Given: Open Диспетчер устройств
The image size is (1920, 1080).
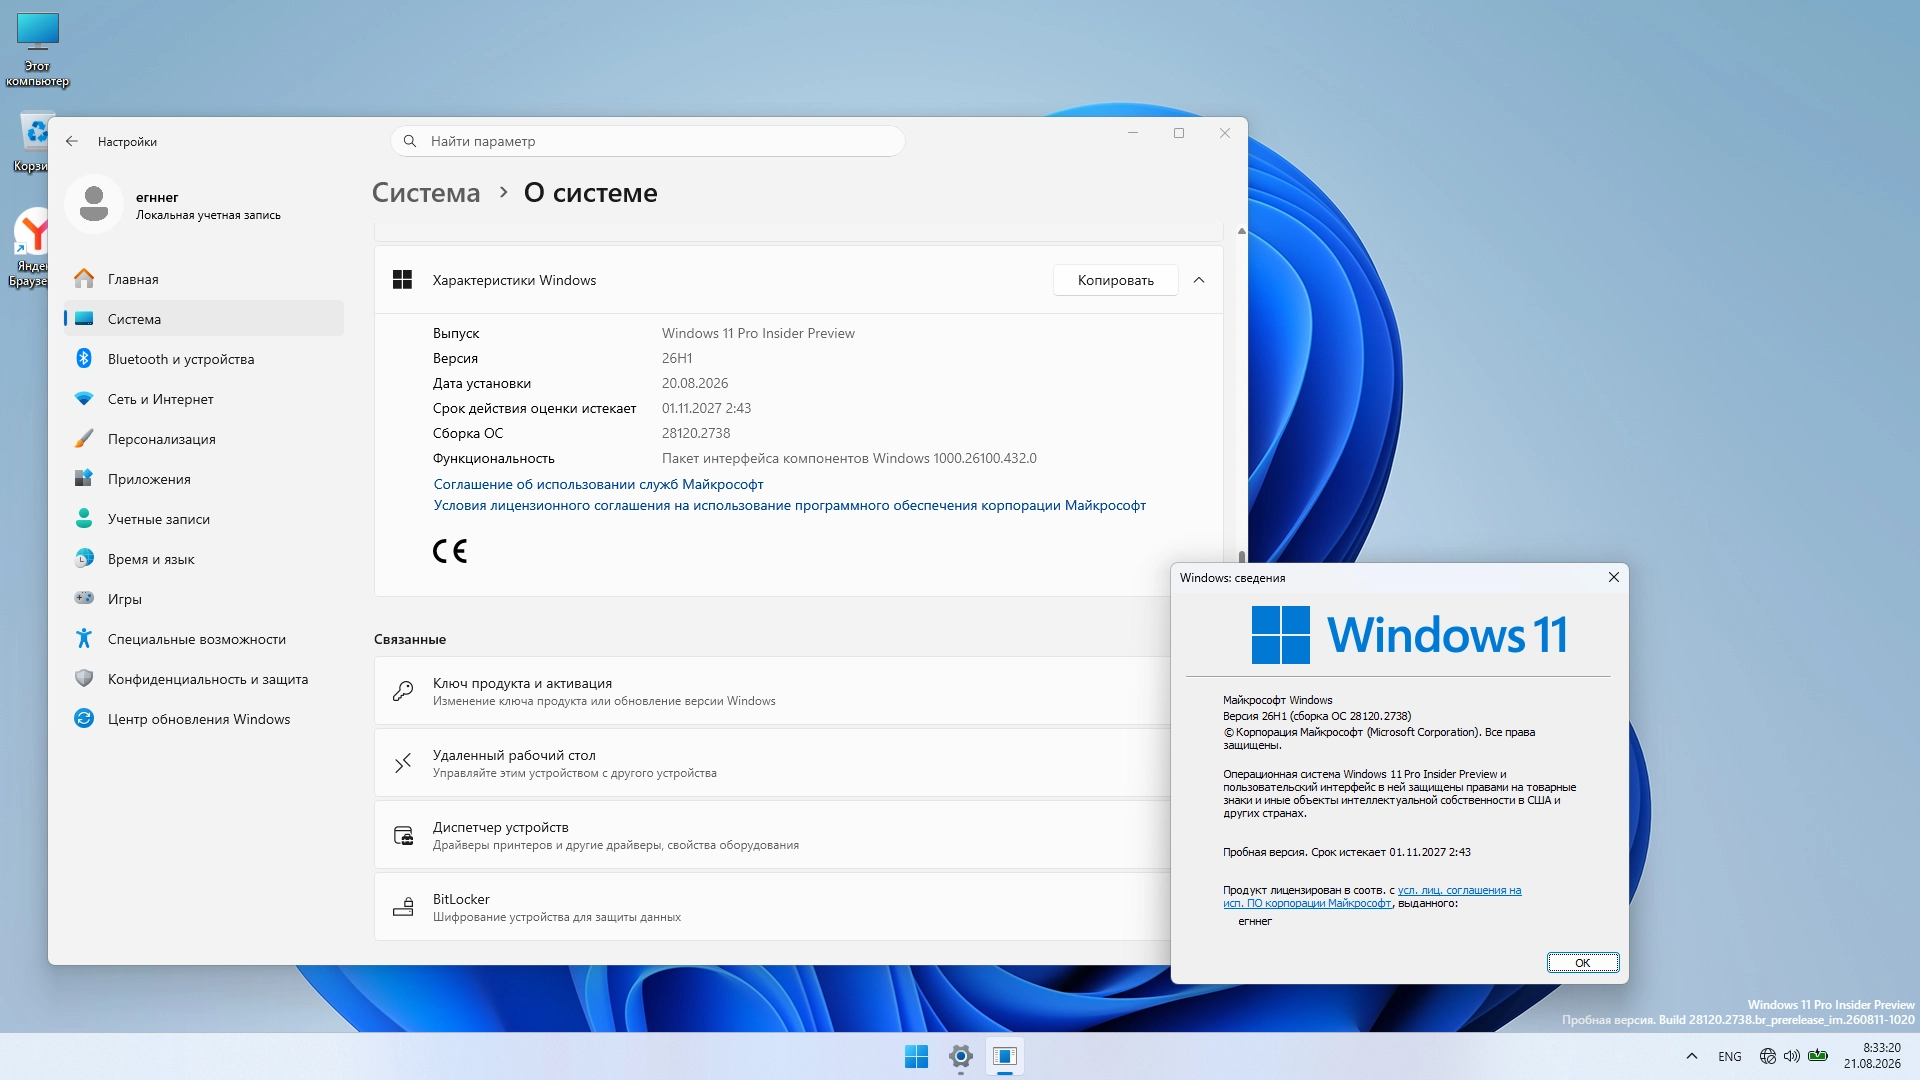Looking at the screenshot, I should coord(772,835).
